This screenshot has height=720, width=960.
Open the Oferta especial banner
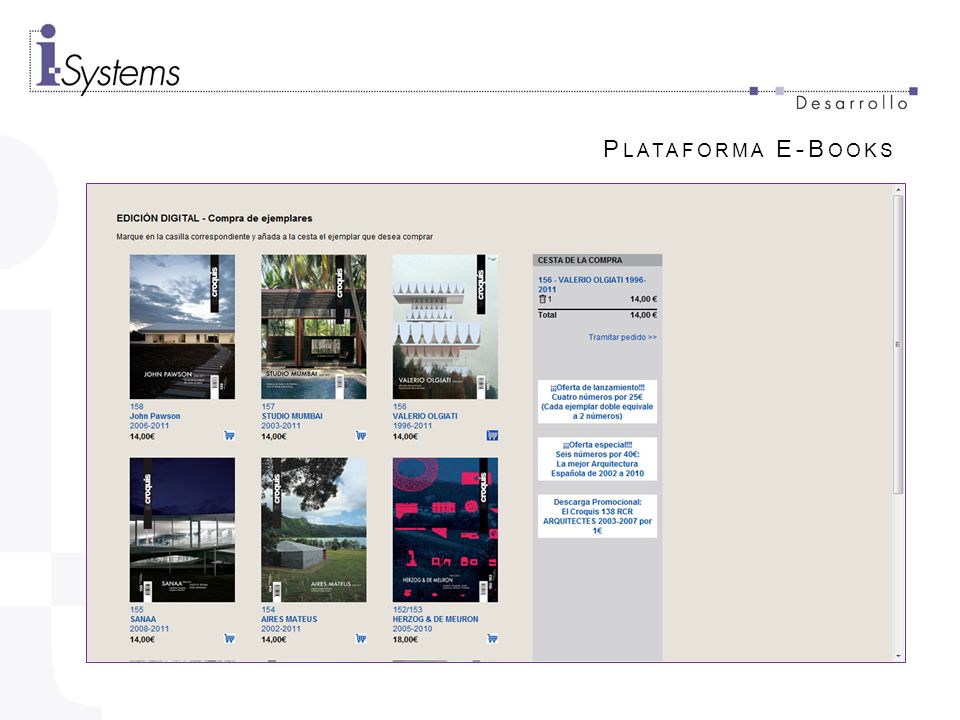[x=597, y=459]
